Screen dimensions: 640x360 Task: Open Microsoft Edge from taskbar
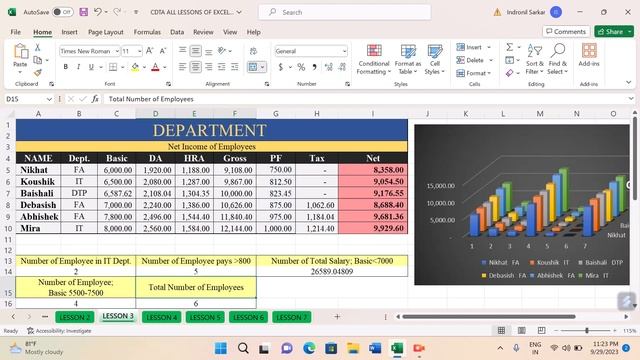coord(309,348)
